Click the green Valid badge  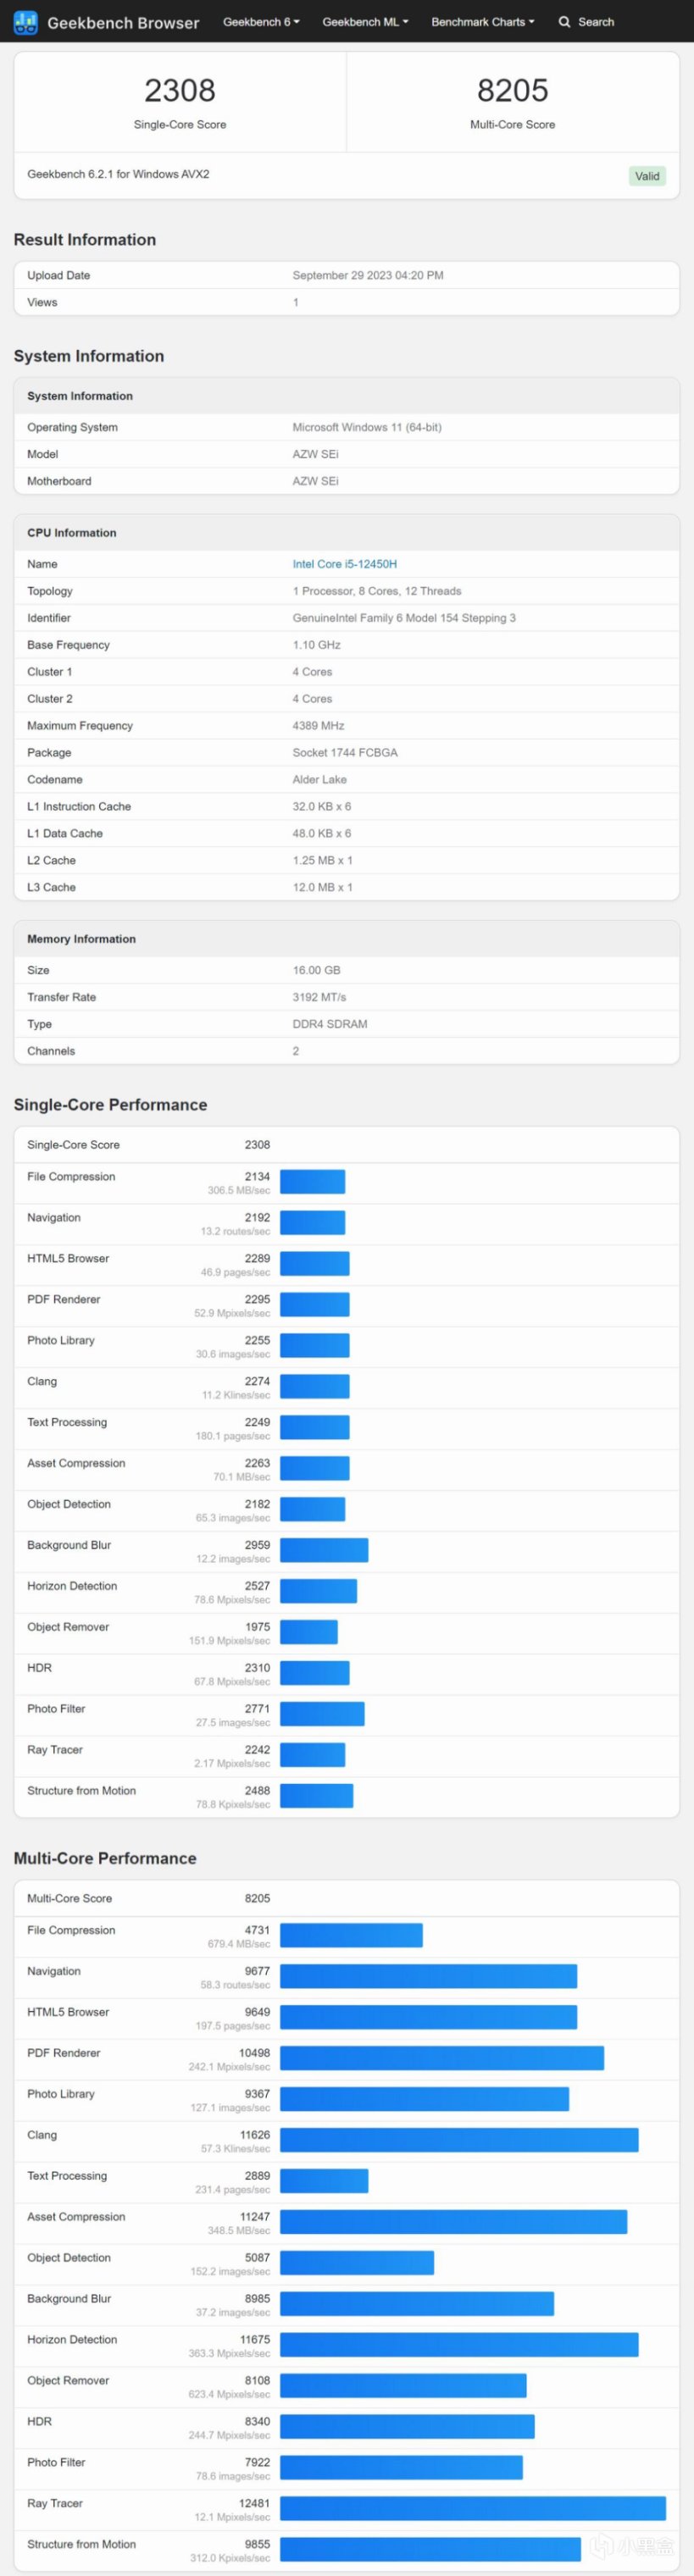point(647,176)
